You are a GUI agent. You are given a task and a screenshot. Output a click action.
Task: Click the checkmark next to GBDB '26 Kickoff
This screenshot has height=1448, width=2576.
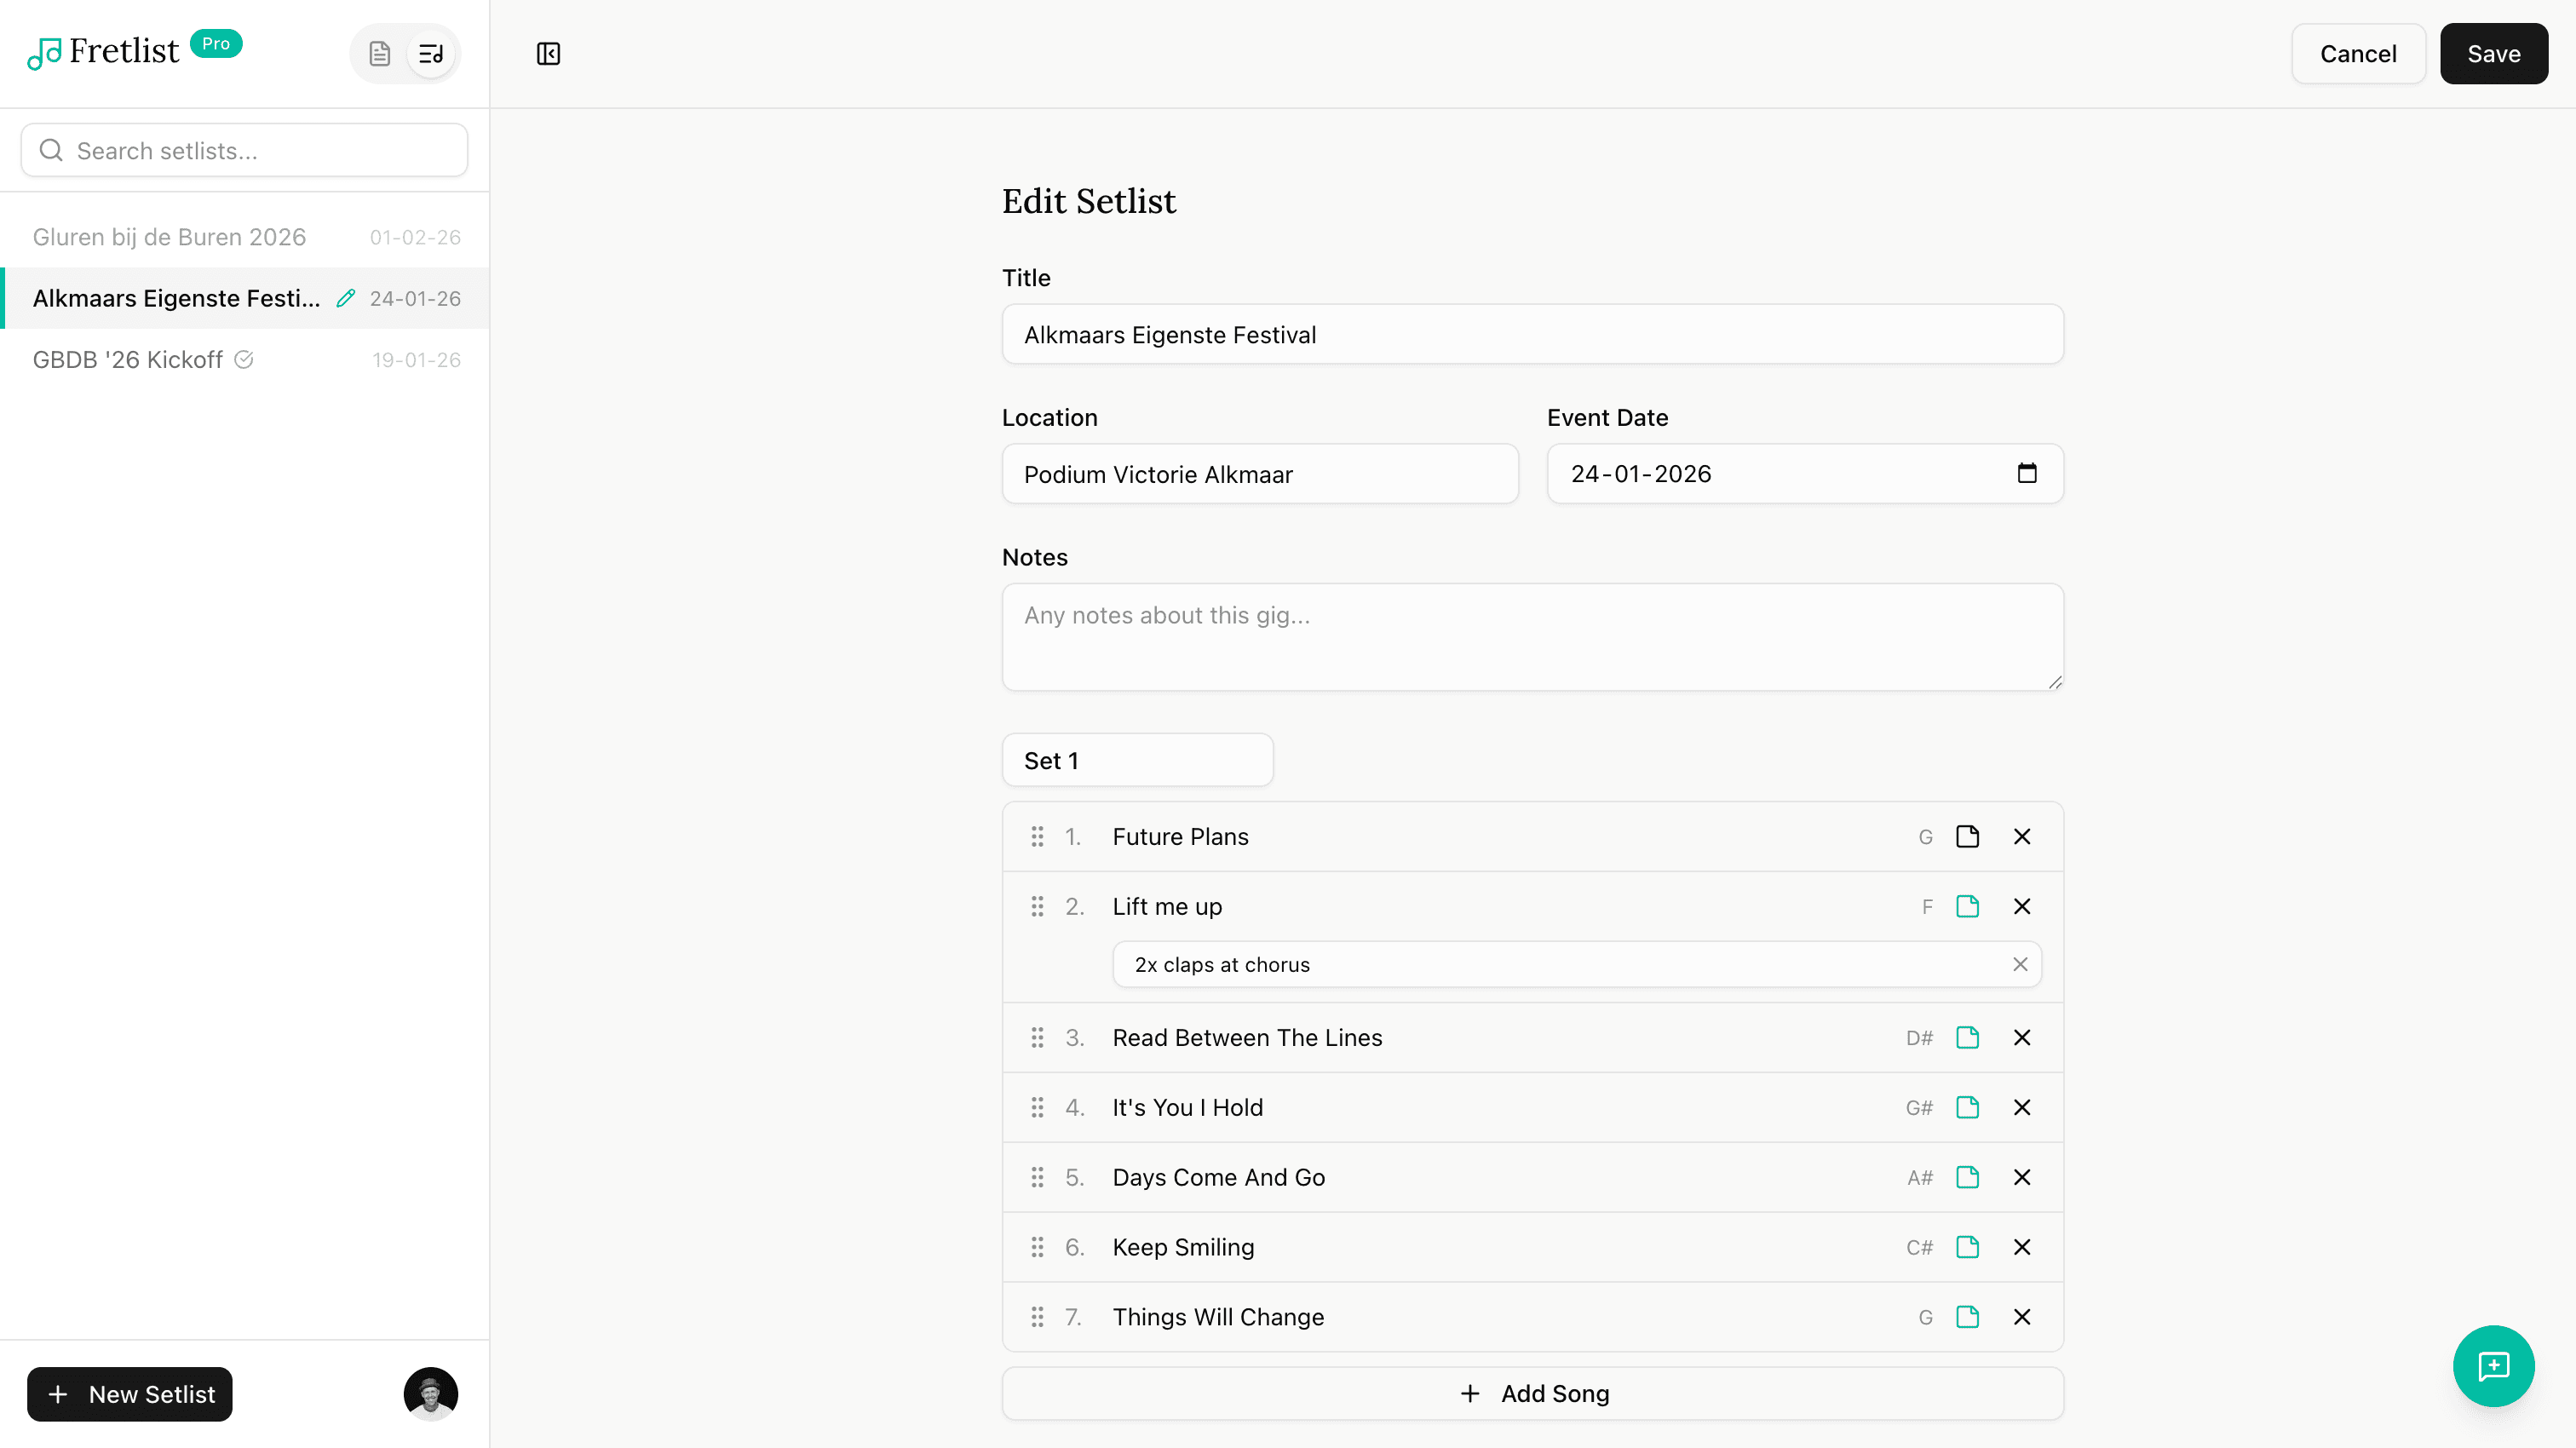click(x=245, y=359)
